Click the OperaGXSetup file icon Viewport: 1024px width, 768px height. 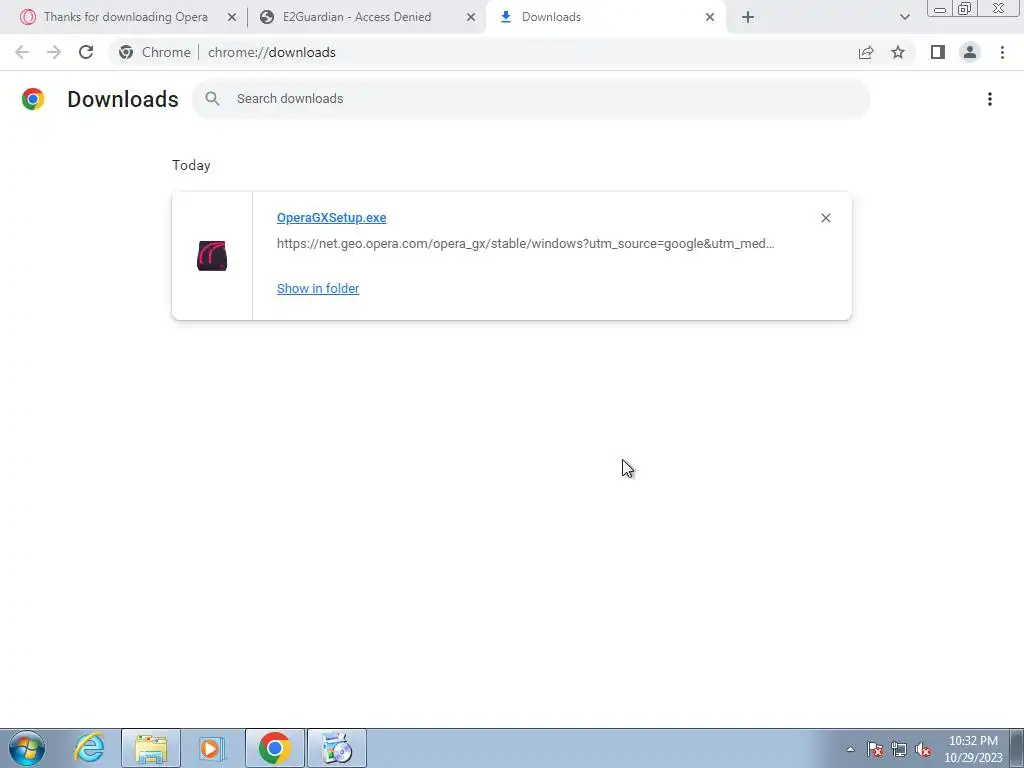(x=212, y=256)
